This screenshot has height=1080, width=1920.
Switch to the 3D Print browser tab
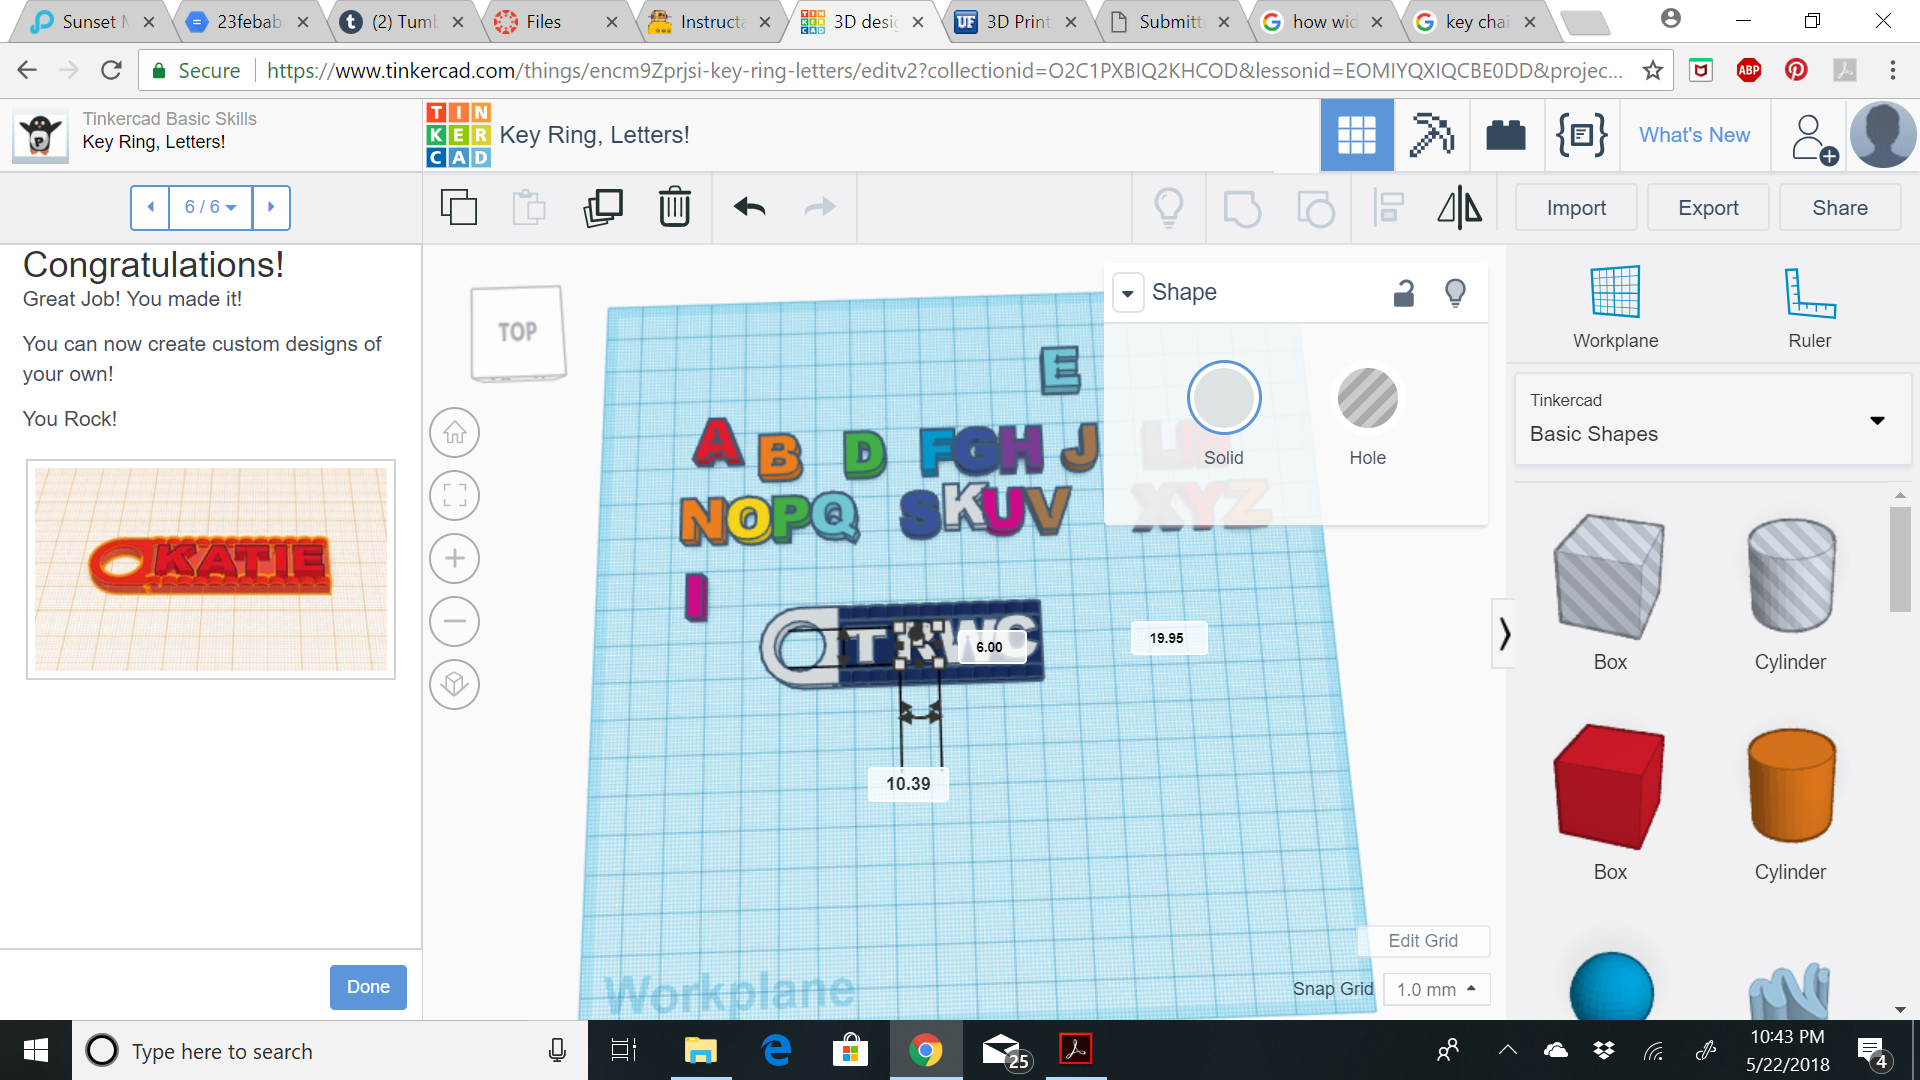coord(1018,21)
